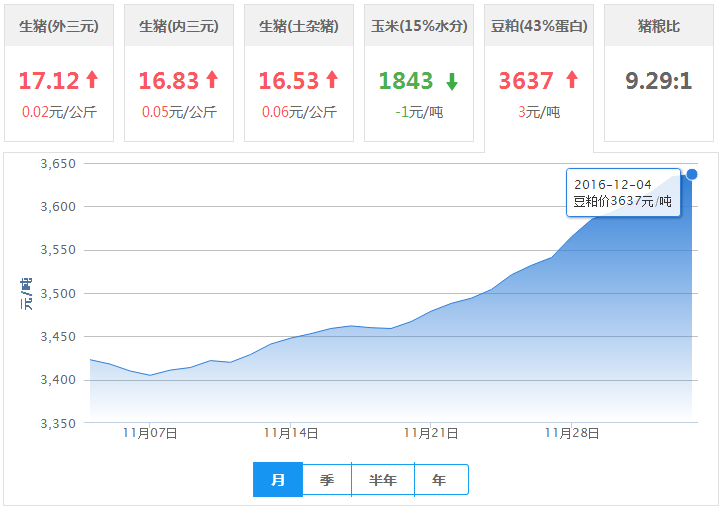
Task: Click the 2016-12-04 tooltip box
Action: click(623, 192)
